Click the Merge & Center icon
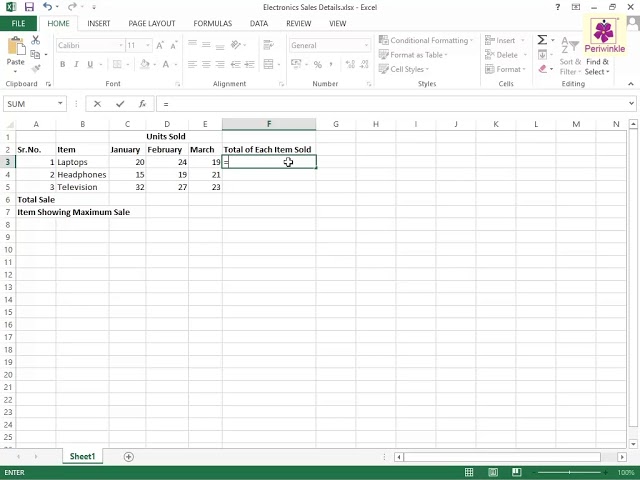 pos(268,64)
